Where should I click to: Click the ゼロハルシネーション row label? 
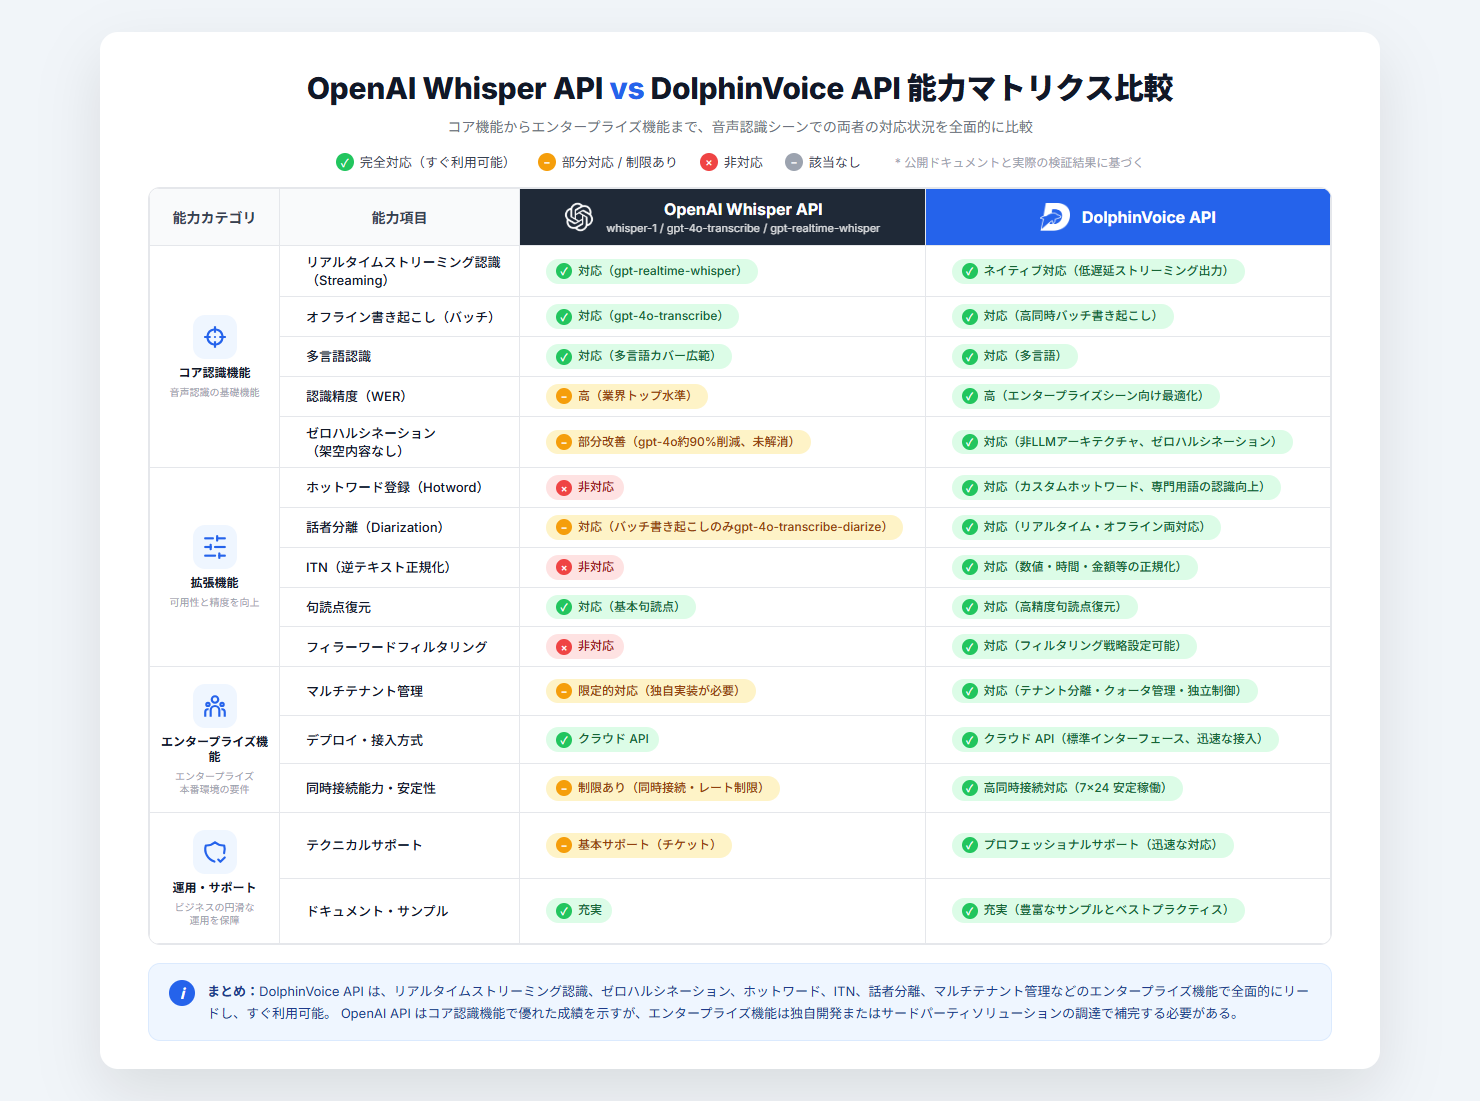(371, 442)
